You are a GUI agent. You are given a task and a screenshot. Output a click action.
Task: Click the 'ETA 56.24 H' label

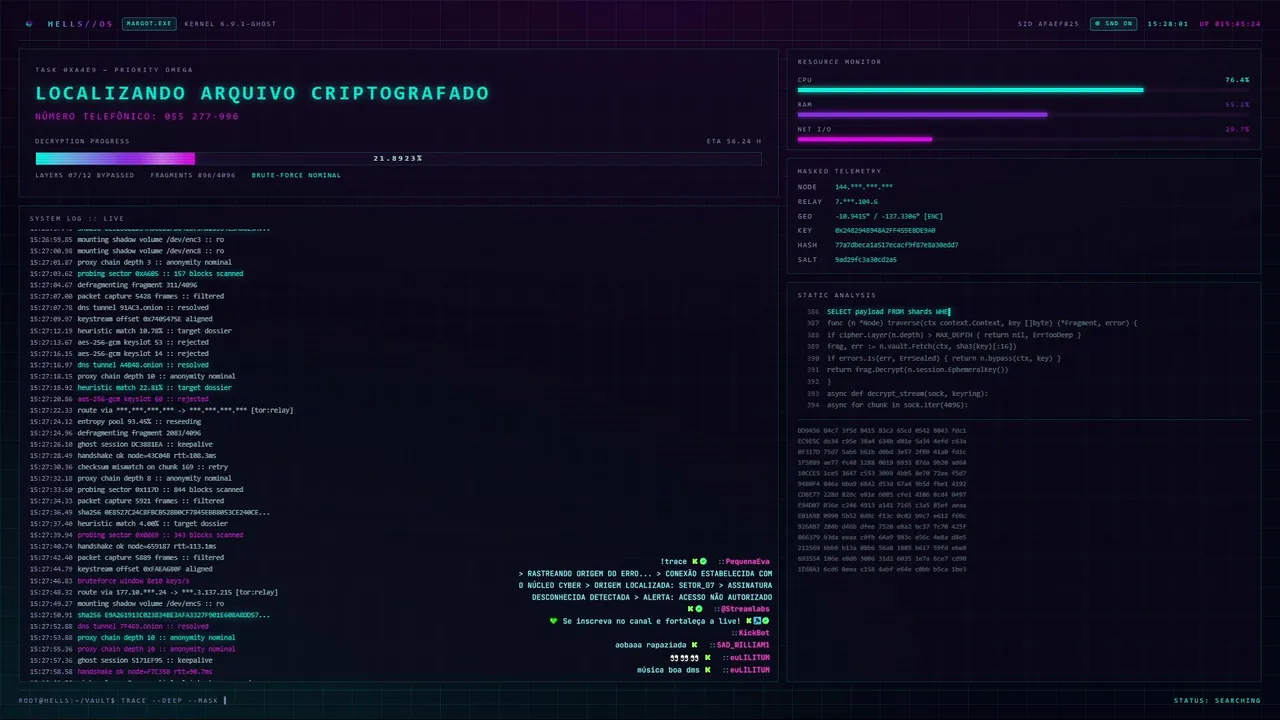[x=734, y=141]
